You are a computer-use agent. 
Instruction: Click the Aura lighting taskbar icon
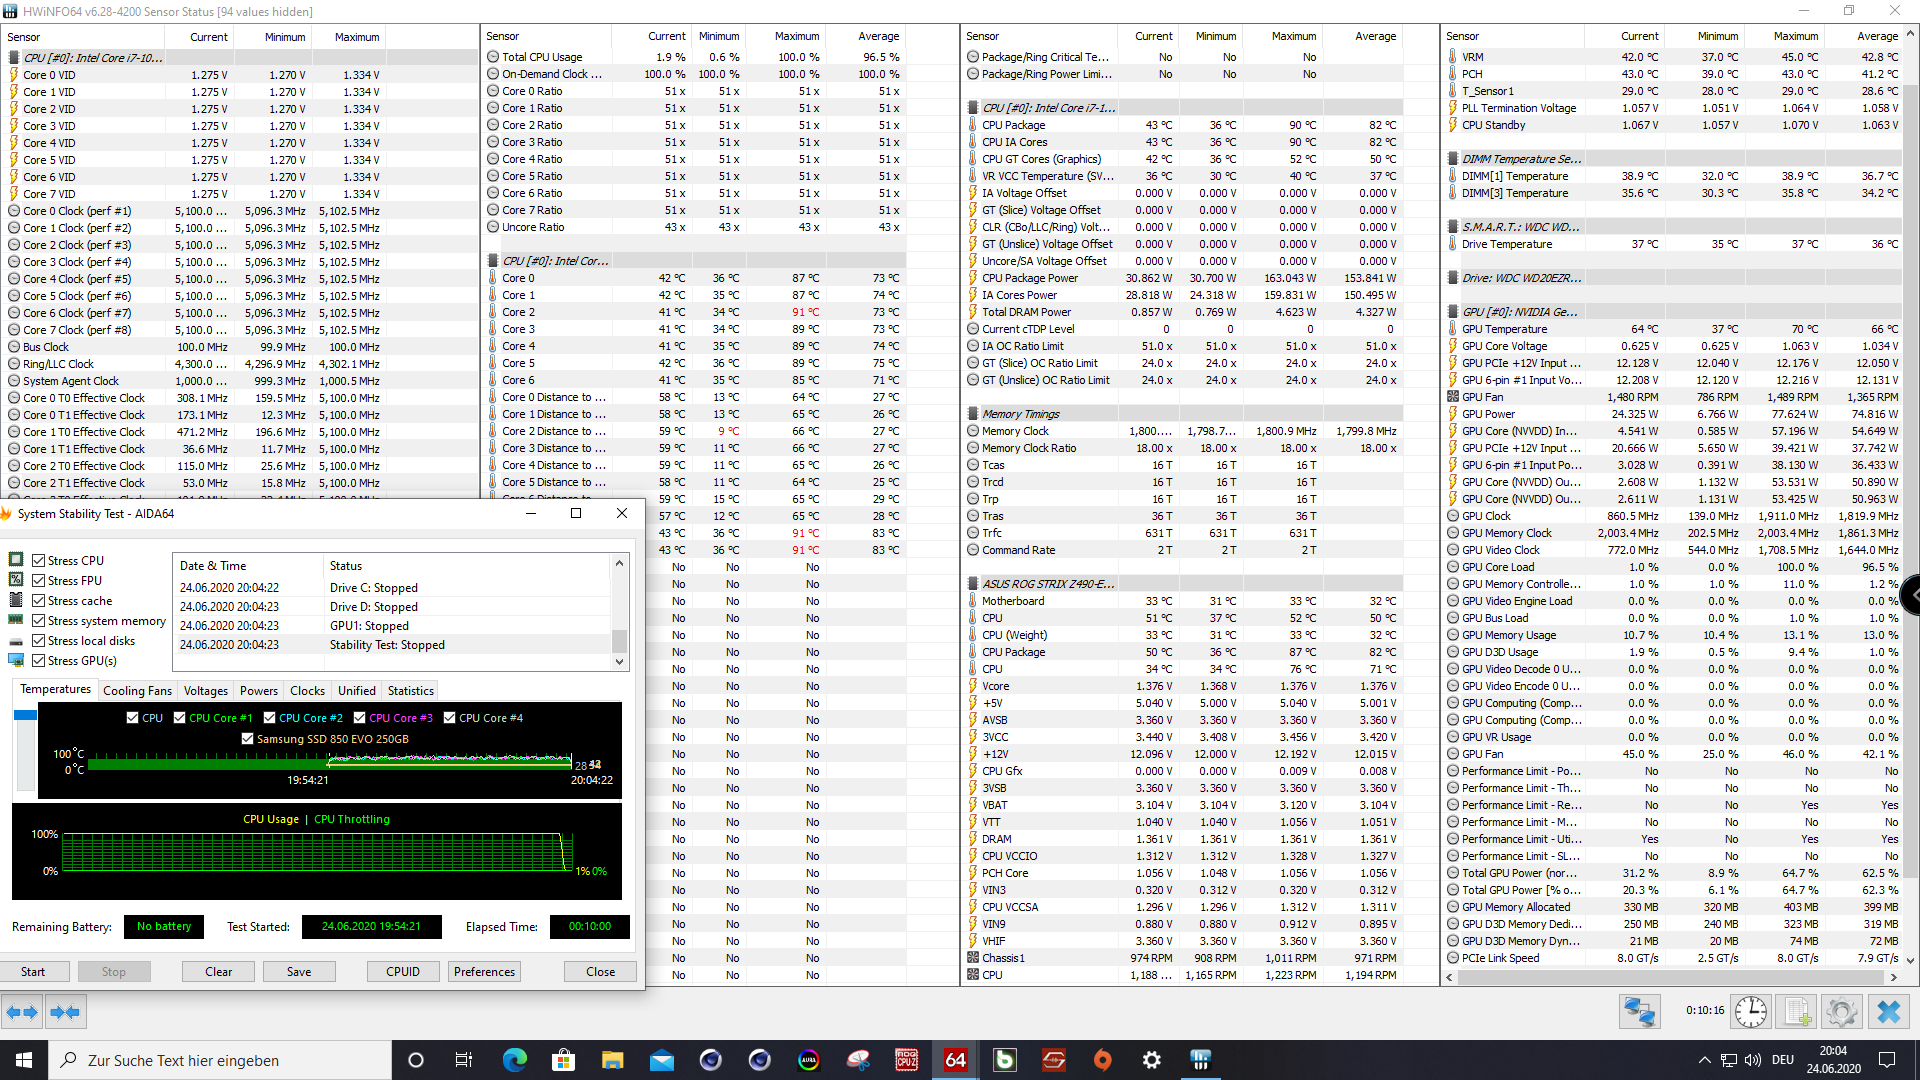pos(809,1060)
